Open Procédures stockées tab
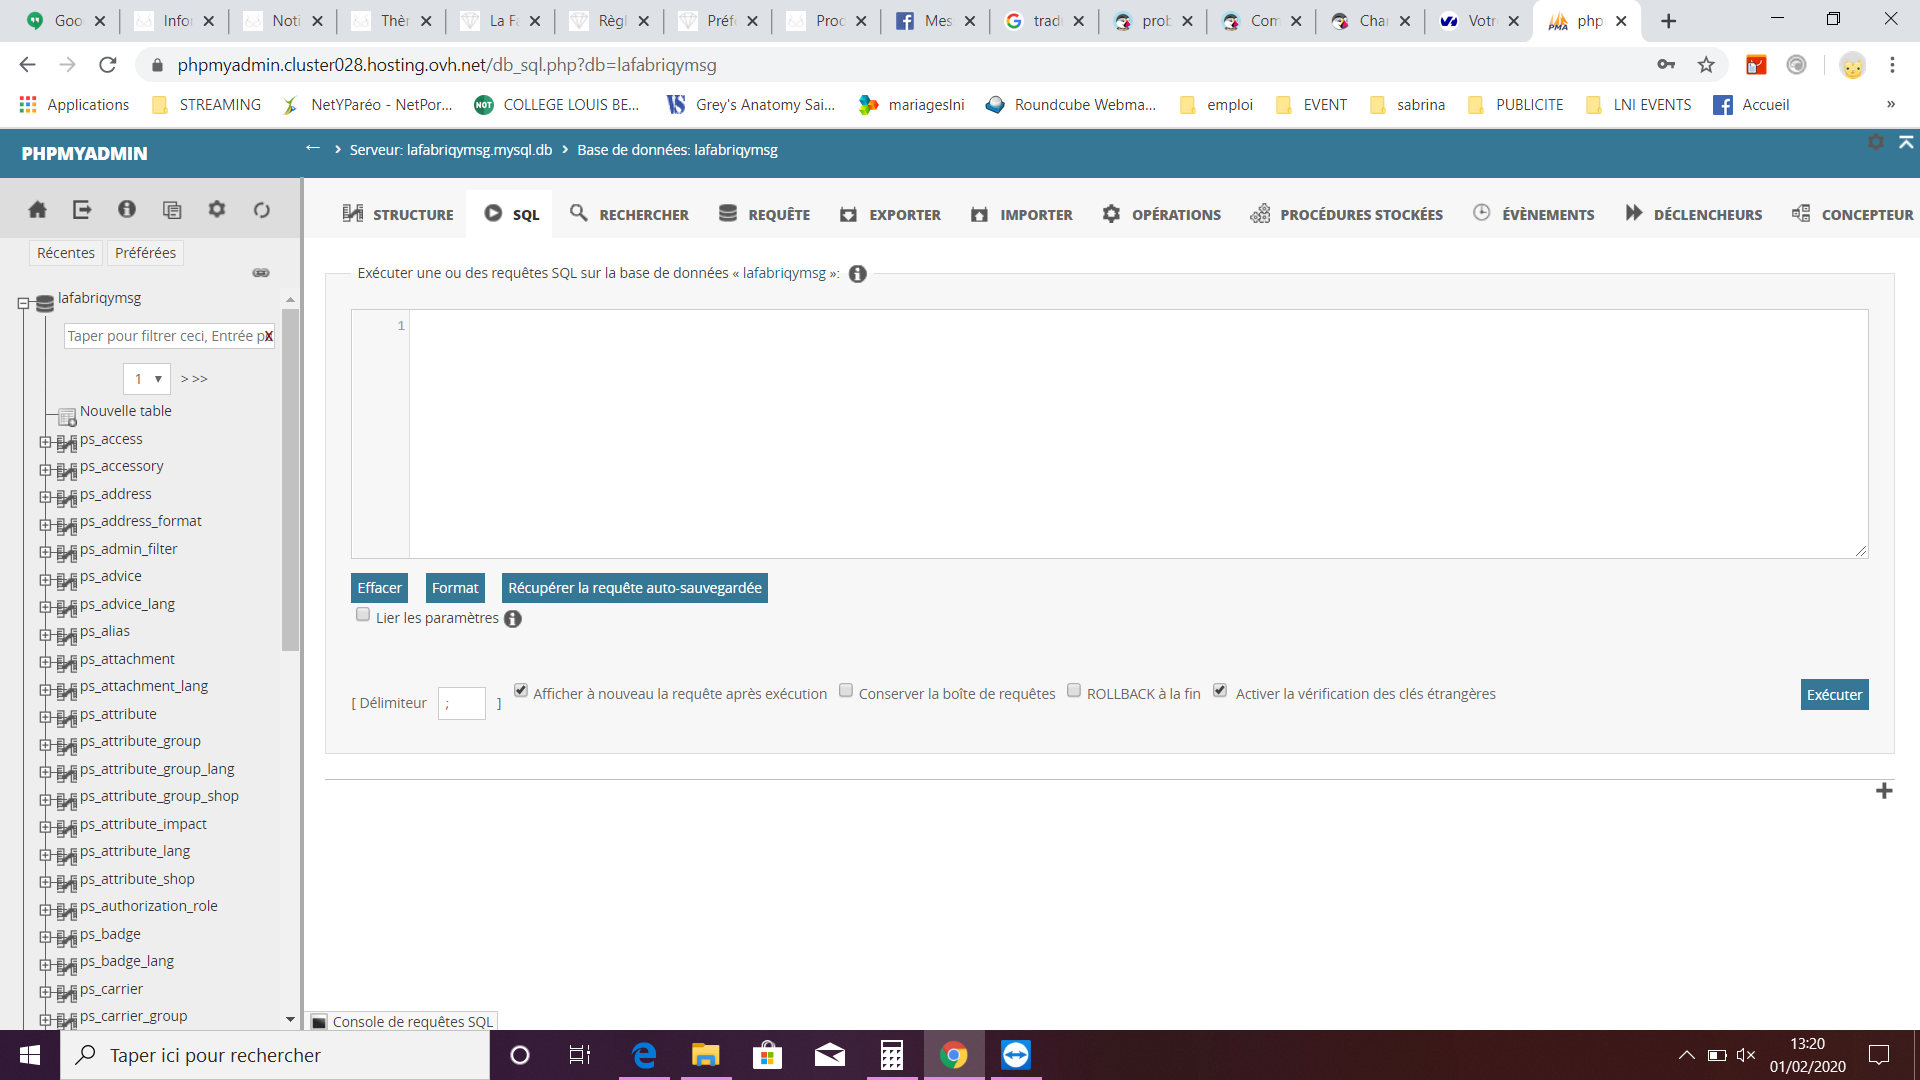 click(1346, 214)
